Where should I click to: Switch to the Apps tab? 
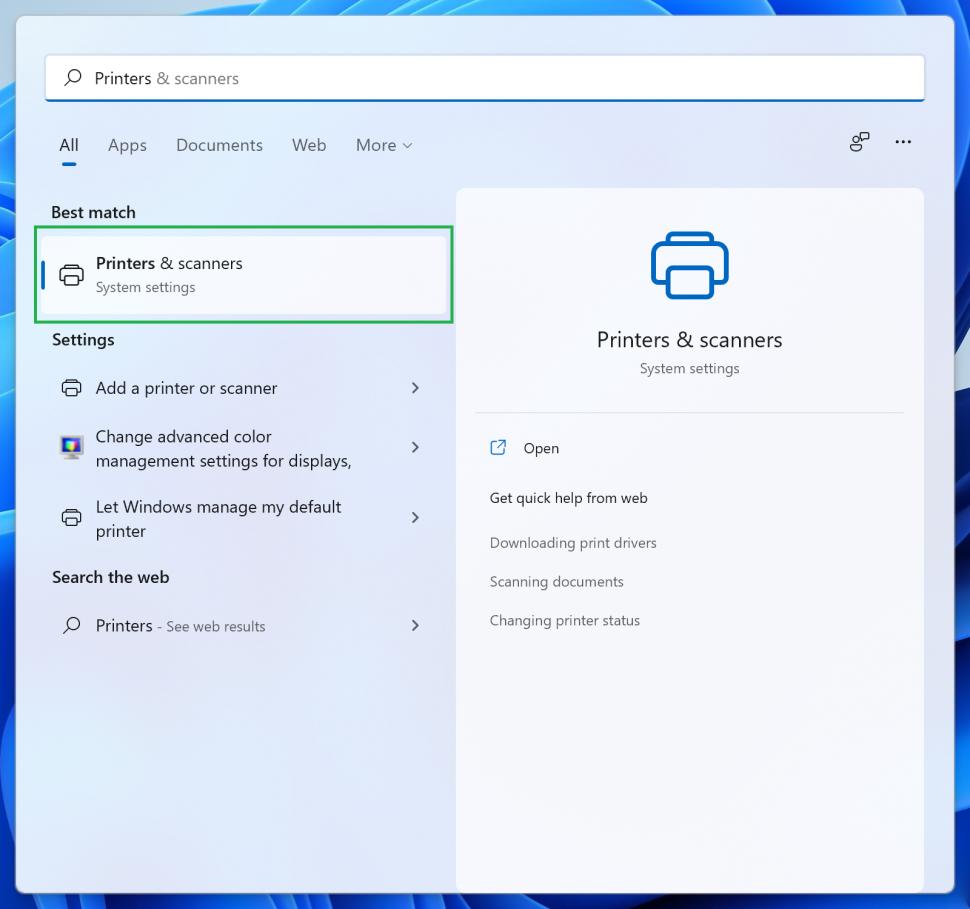click(127, 145)
